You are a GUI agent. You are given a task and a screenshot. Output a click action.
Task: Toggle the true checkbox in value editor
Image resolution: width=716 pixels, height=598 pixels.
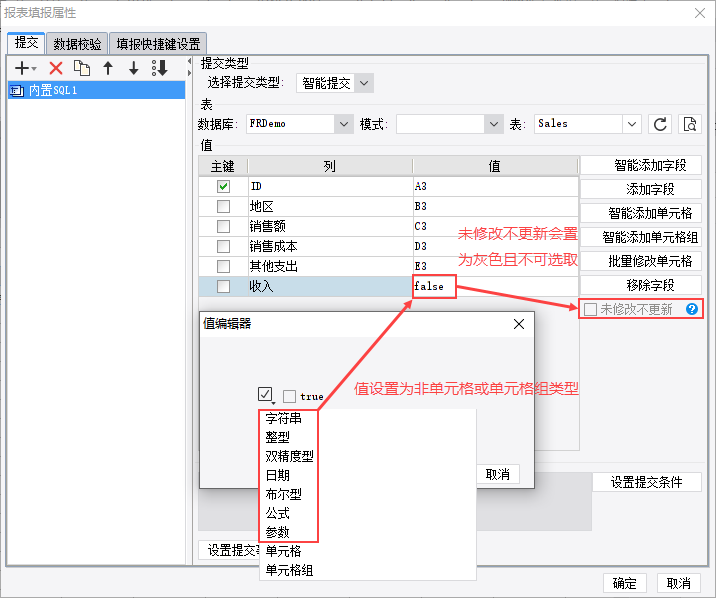tap(289, 396)
